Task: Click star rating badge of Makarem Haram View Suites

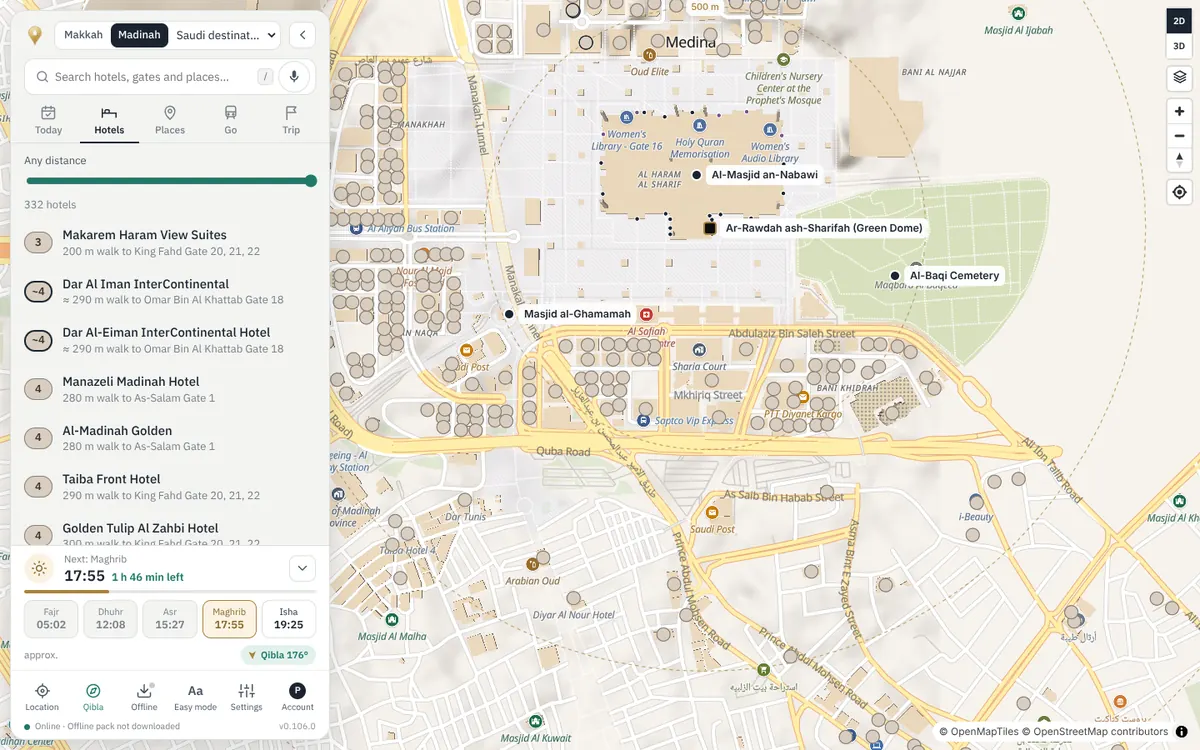Action: tap(38, 242)
